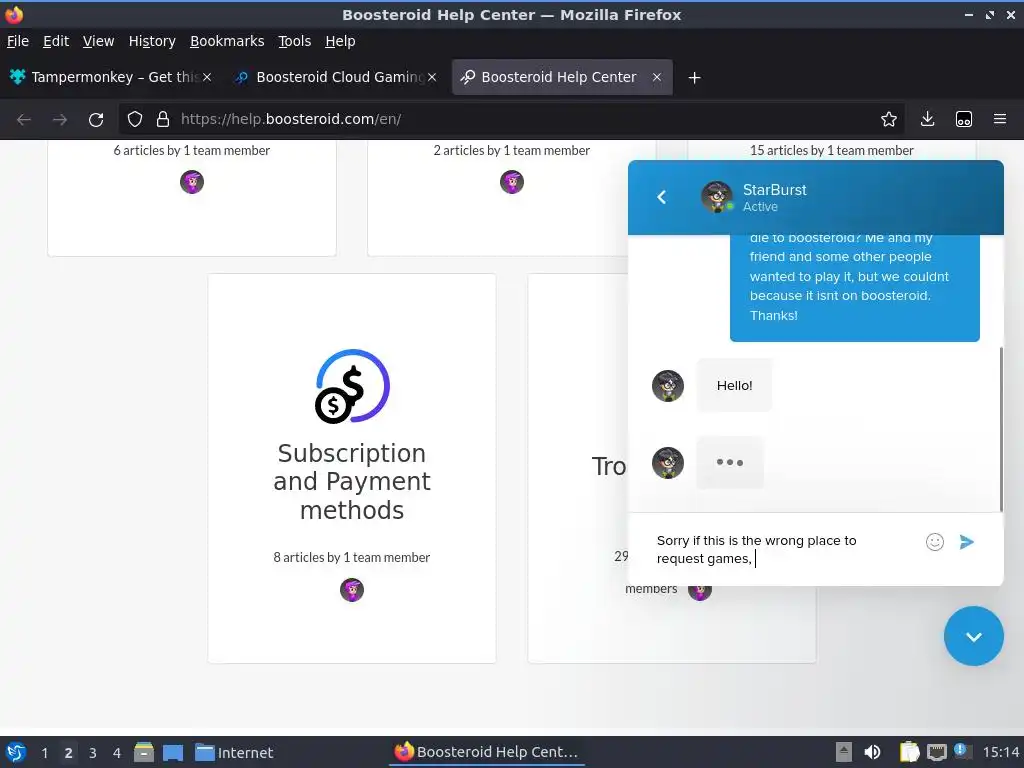Switch to workspace 2
This screenshot has height=768, width=1024.
coord(68,753)
